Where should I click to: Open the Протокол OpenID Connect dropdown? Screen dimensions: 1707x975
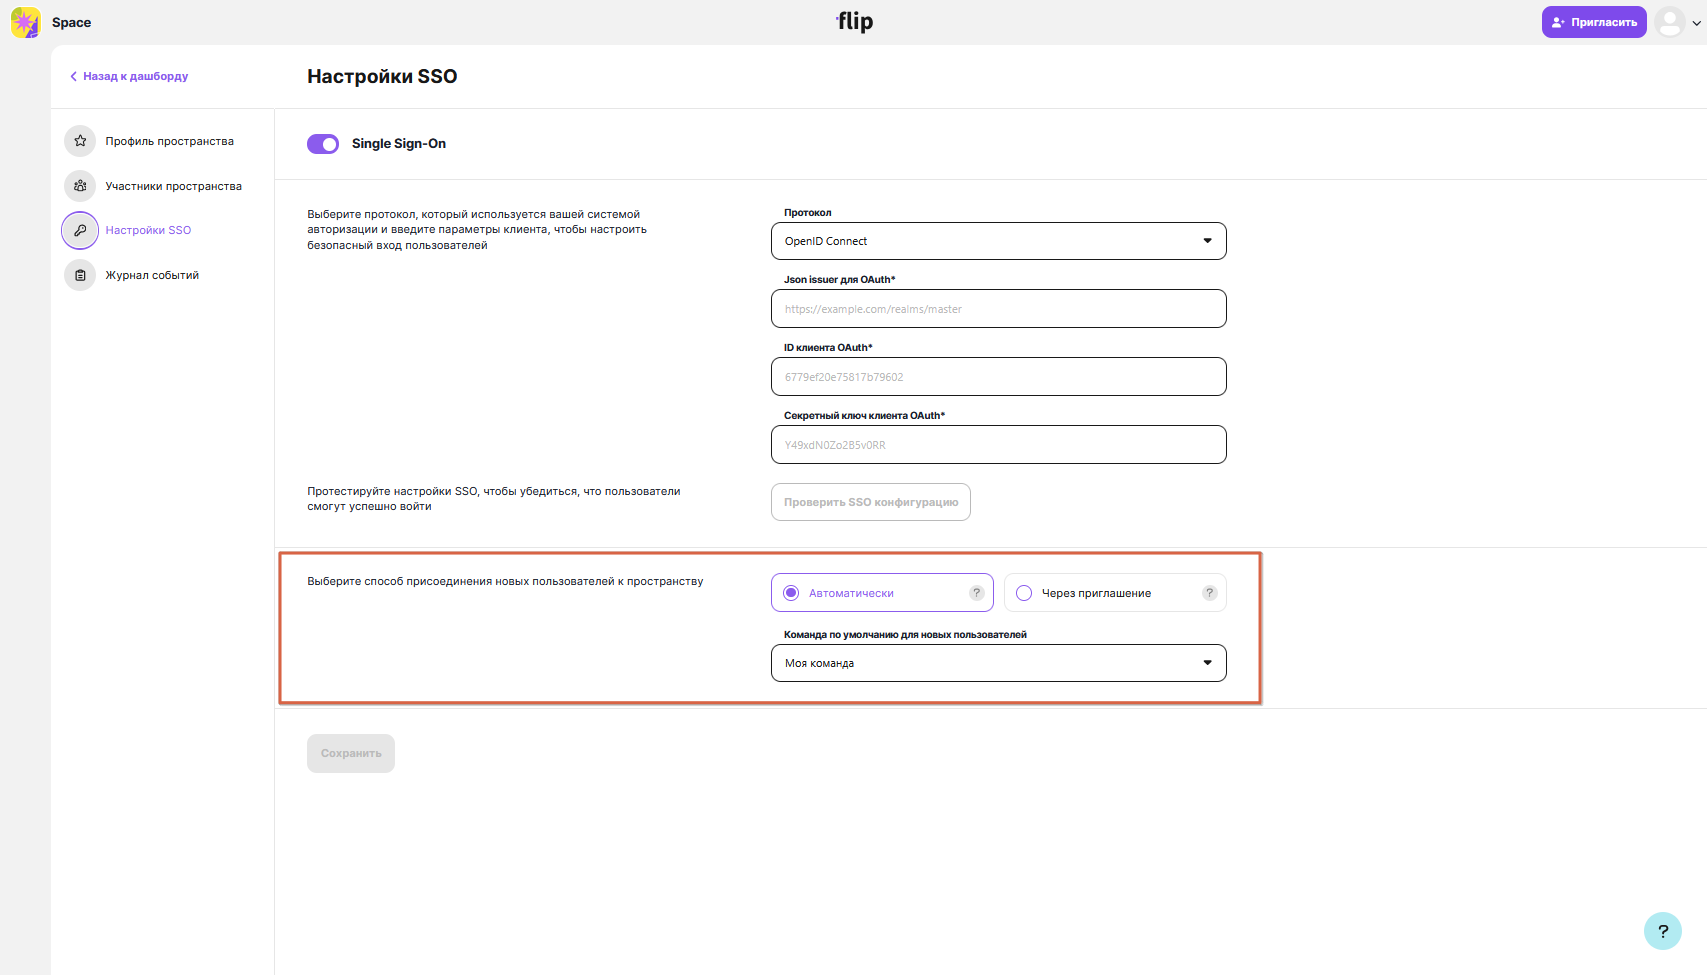coord(999,241)
